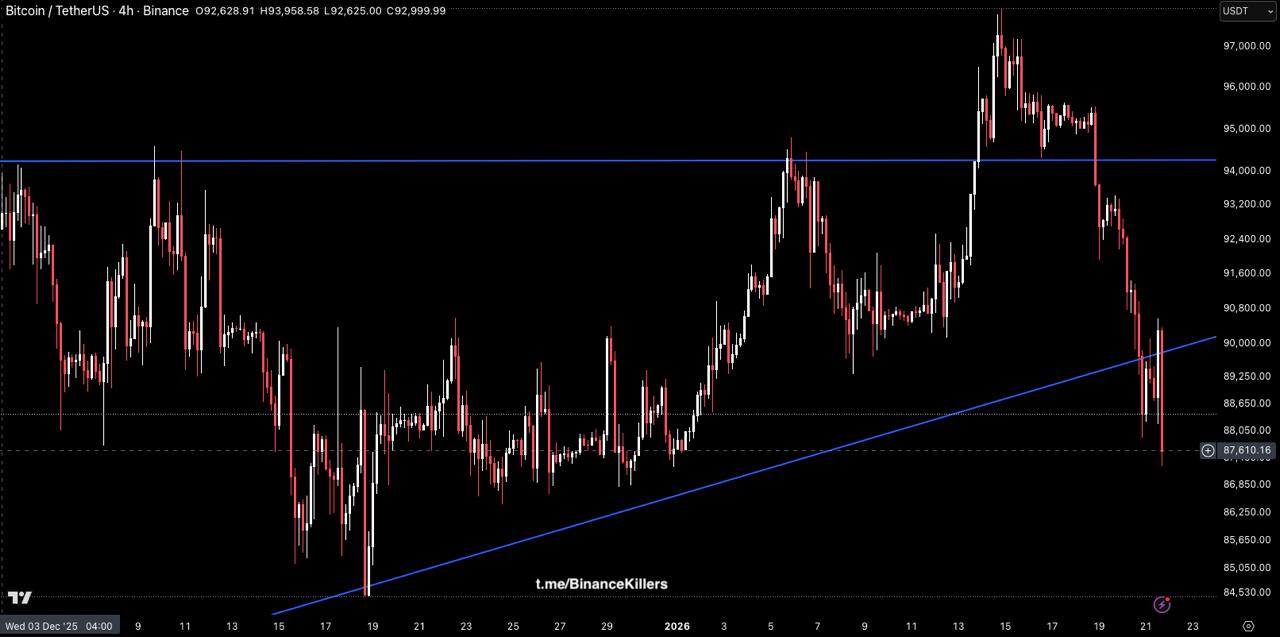Open the USDT currency dropdown

tap(1244, 11)
